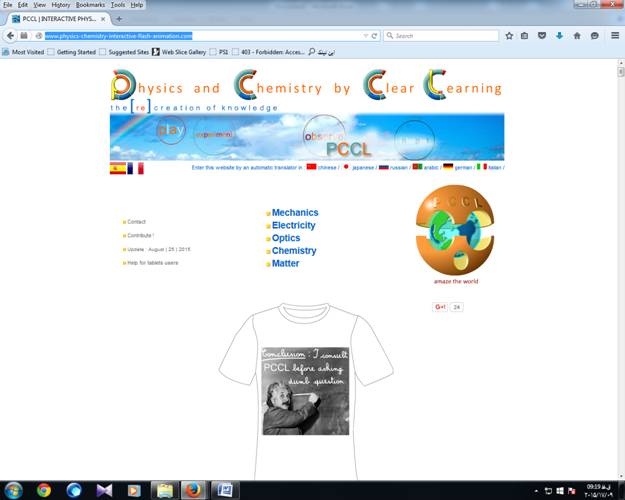This screenshot has width=625, height=500.
Task: Open the History menu
Action: (61, 5)
